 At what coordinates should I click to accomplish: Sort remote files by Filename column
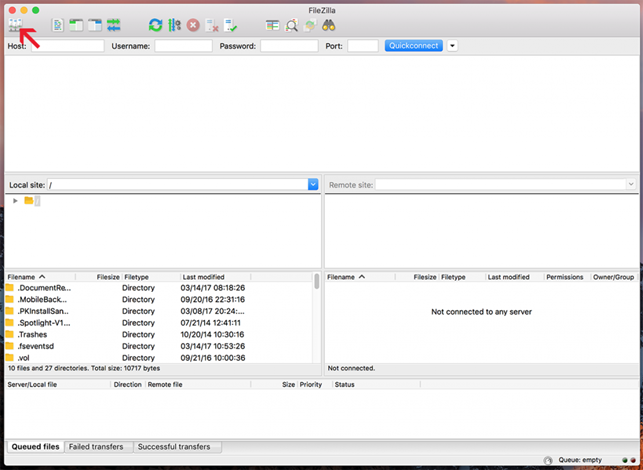point(360,277)
